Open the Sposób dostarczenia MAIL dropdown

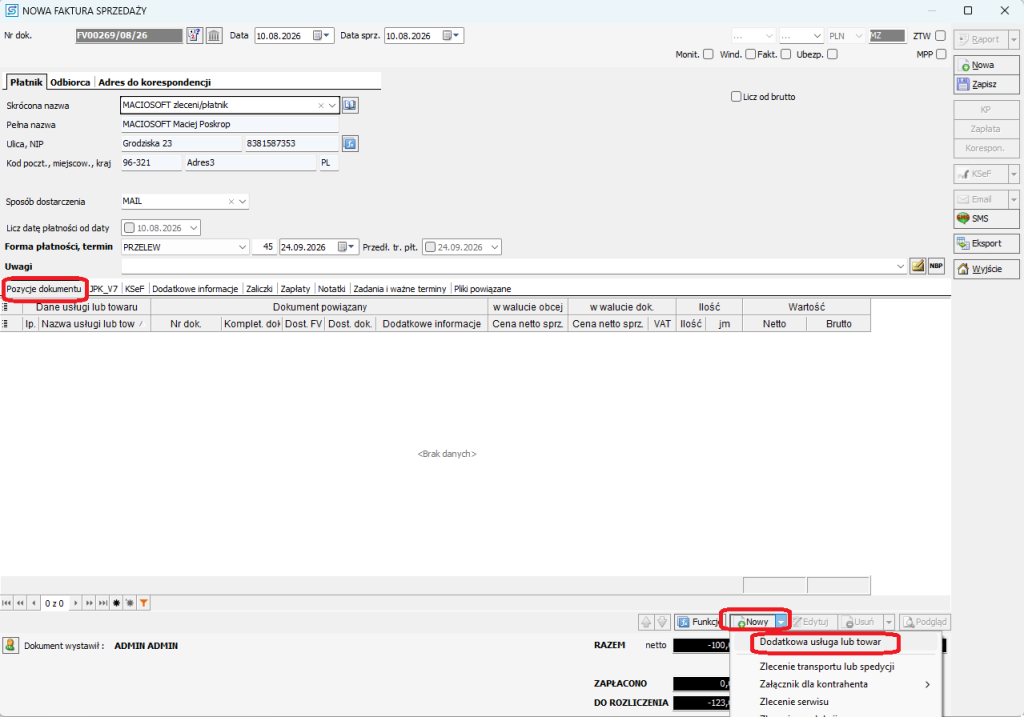(243, 202)
